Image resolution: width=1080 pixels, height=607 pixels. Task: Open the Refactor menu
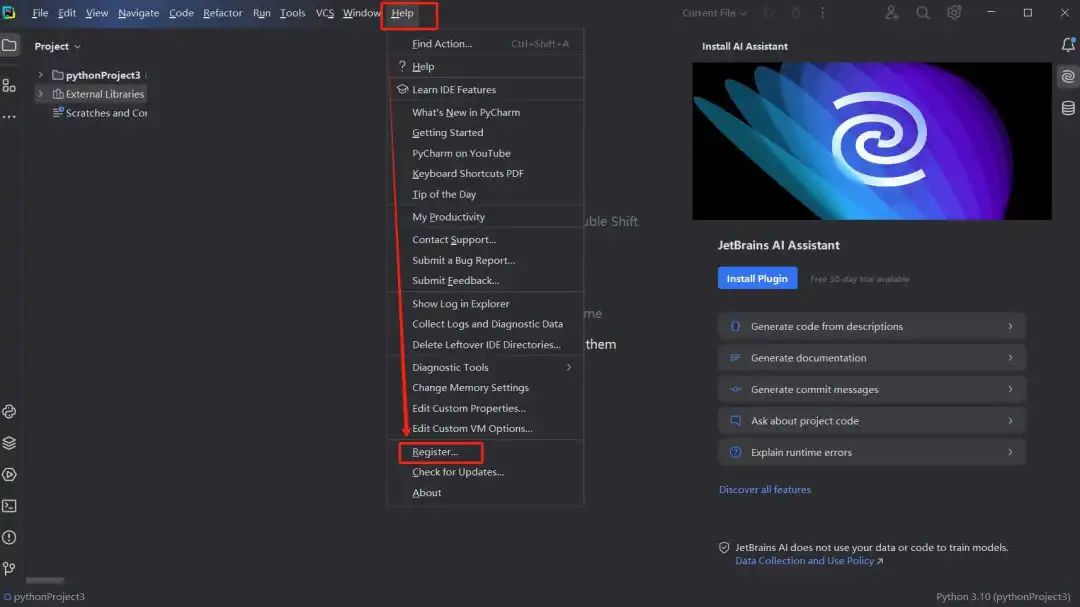tap(222, 13)
